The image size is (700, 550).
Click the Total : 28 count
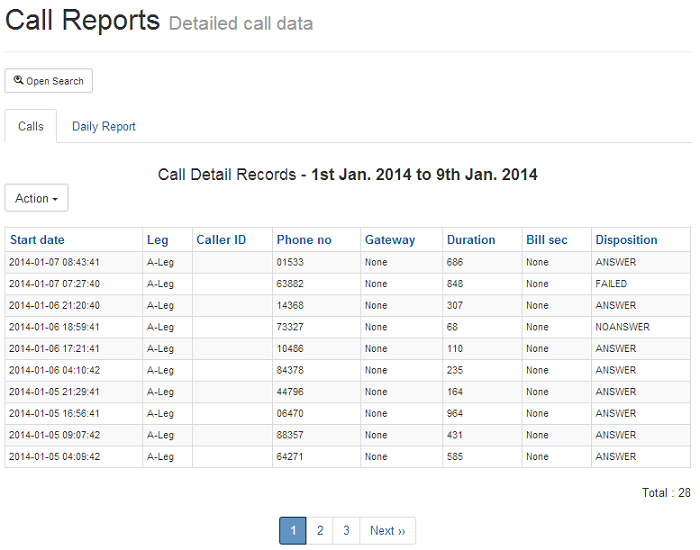666,493
